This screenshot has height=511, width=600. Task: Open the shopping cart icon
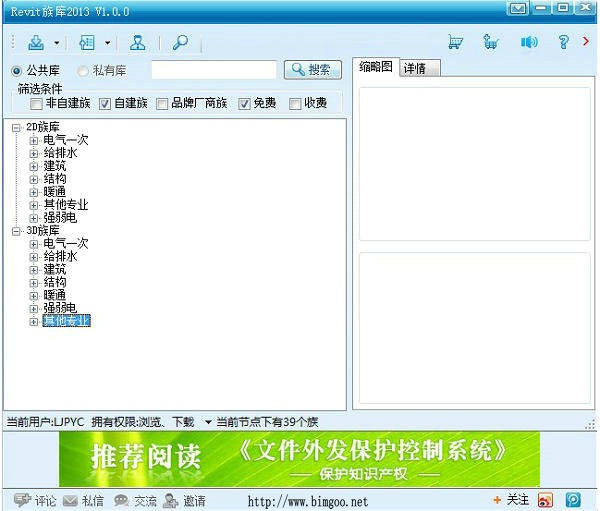click(x=455, y=43)
